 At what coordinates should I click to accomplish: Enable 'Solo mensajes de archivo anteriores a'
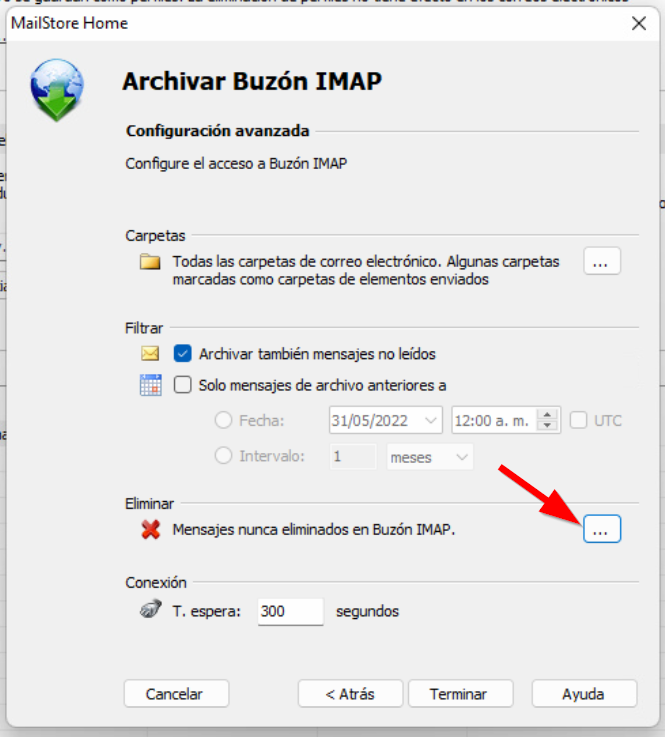tap(182, 385)
